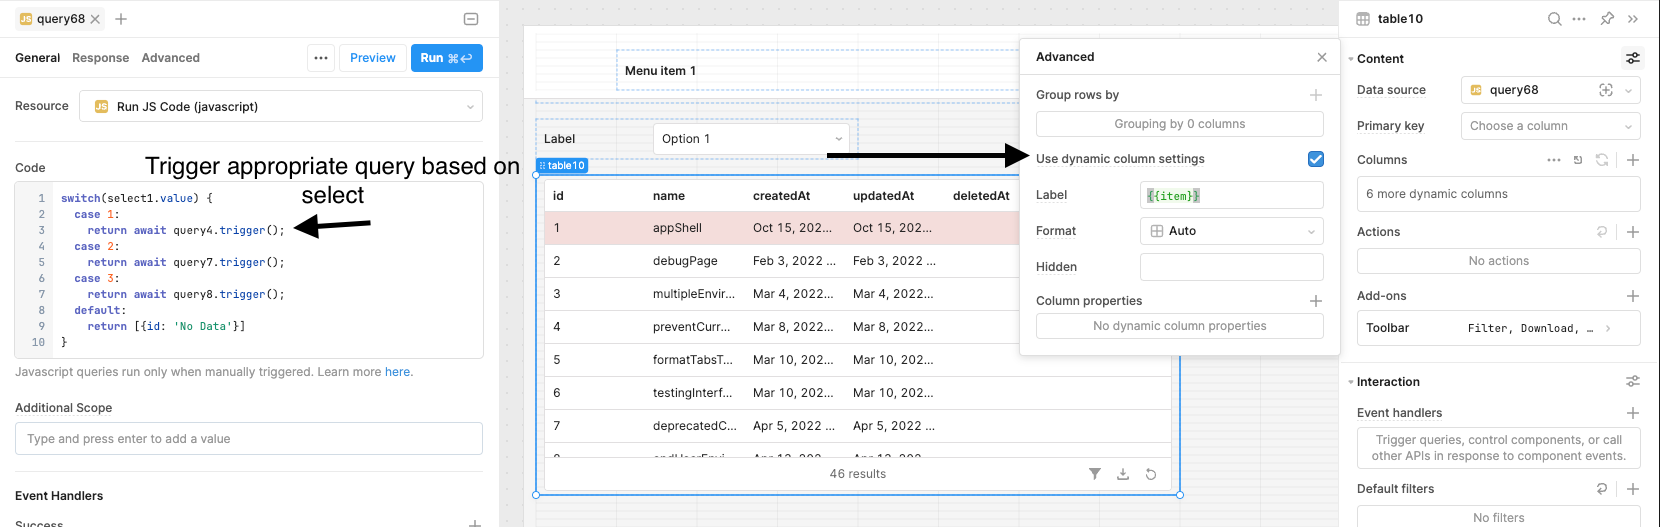This screenshot has height=527, width=1660.
Task: Open search in table10 inspector header
Action: (x=1554, y=19)
